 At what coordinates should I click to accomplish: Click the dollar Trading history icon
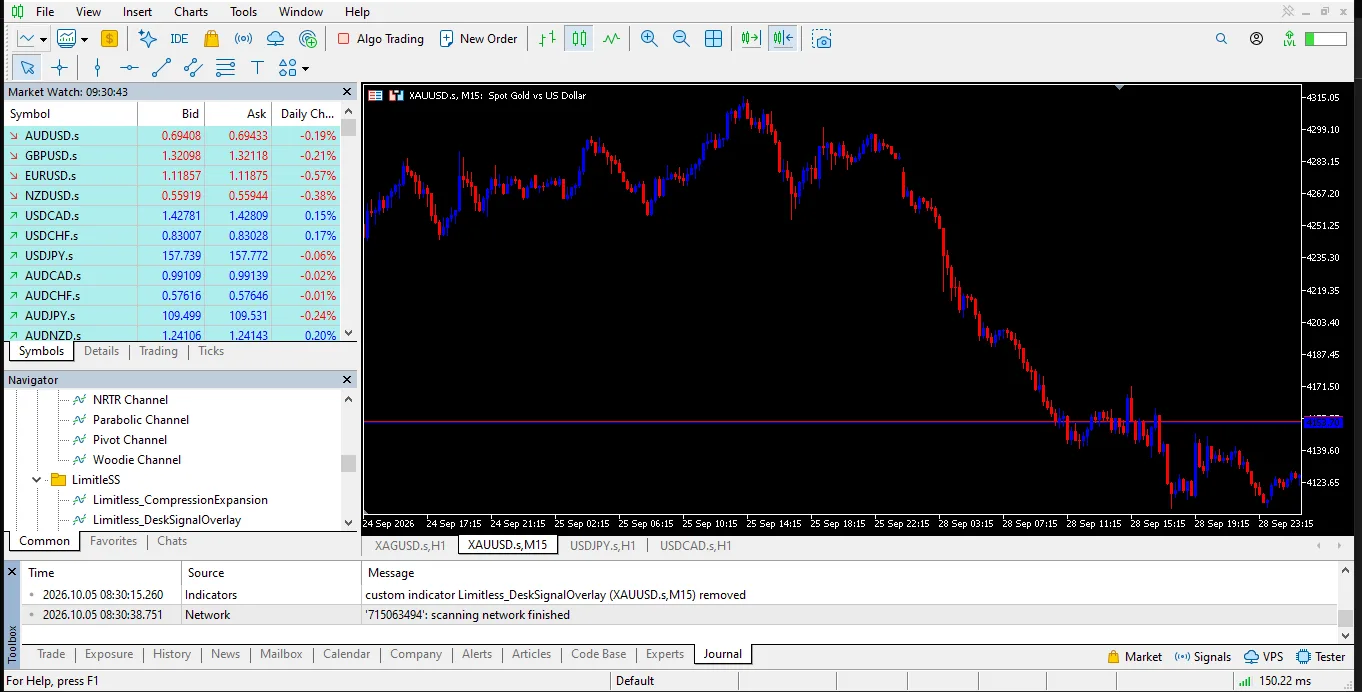[x=109, y=39]
